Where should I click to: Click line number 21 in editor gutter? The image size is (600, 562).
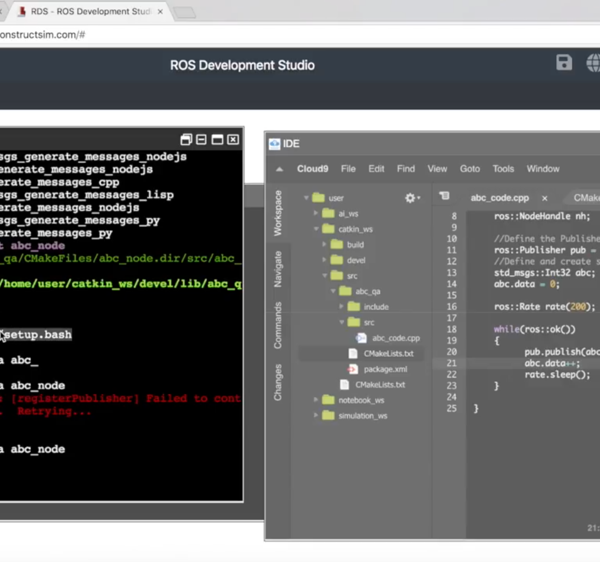pyautogui.click(x=452, y=363)
